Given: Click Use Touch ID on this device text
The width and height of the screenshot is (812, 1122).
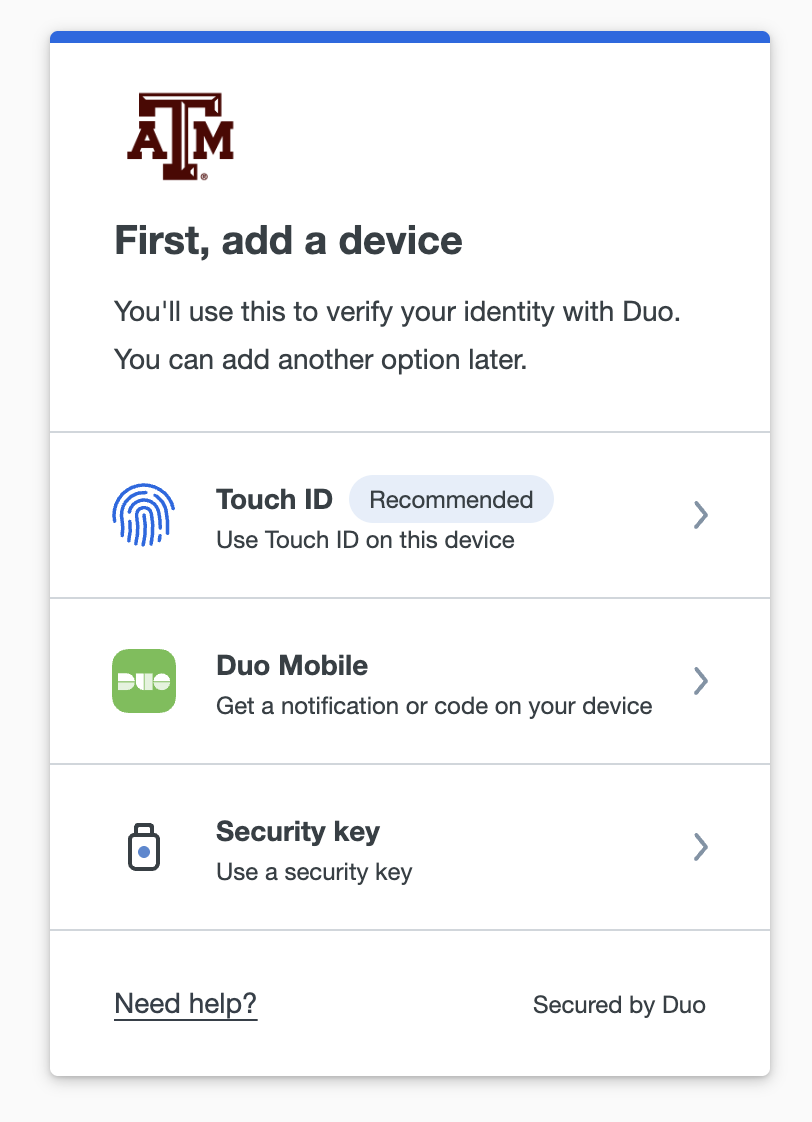Looking at the screenshot, I should (x=364, y=539).
